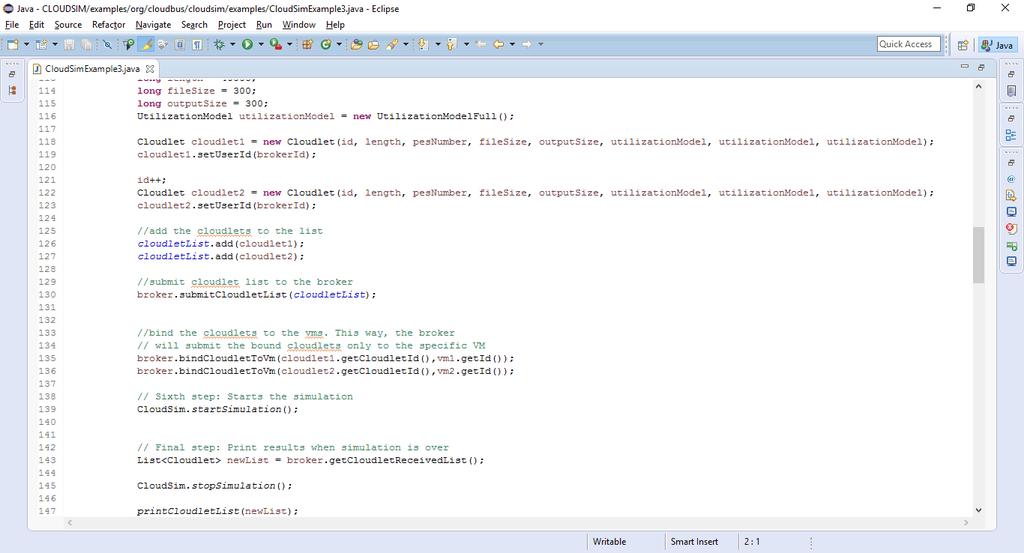Click the line broker.submitCloudletList(cloudletList);
The height and width of the screenshot is (553, 1024).
(257, 294)
